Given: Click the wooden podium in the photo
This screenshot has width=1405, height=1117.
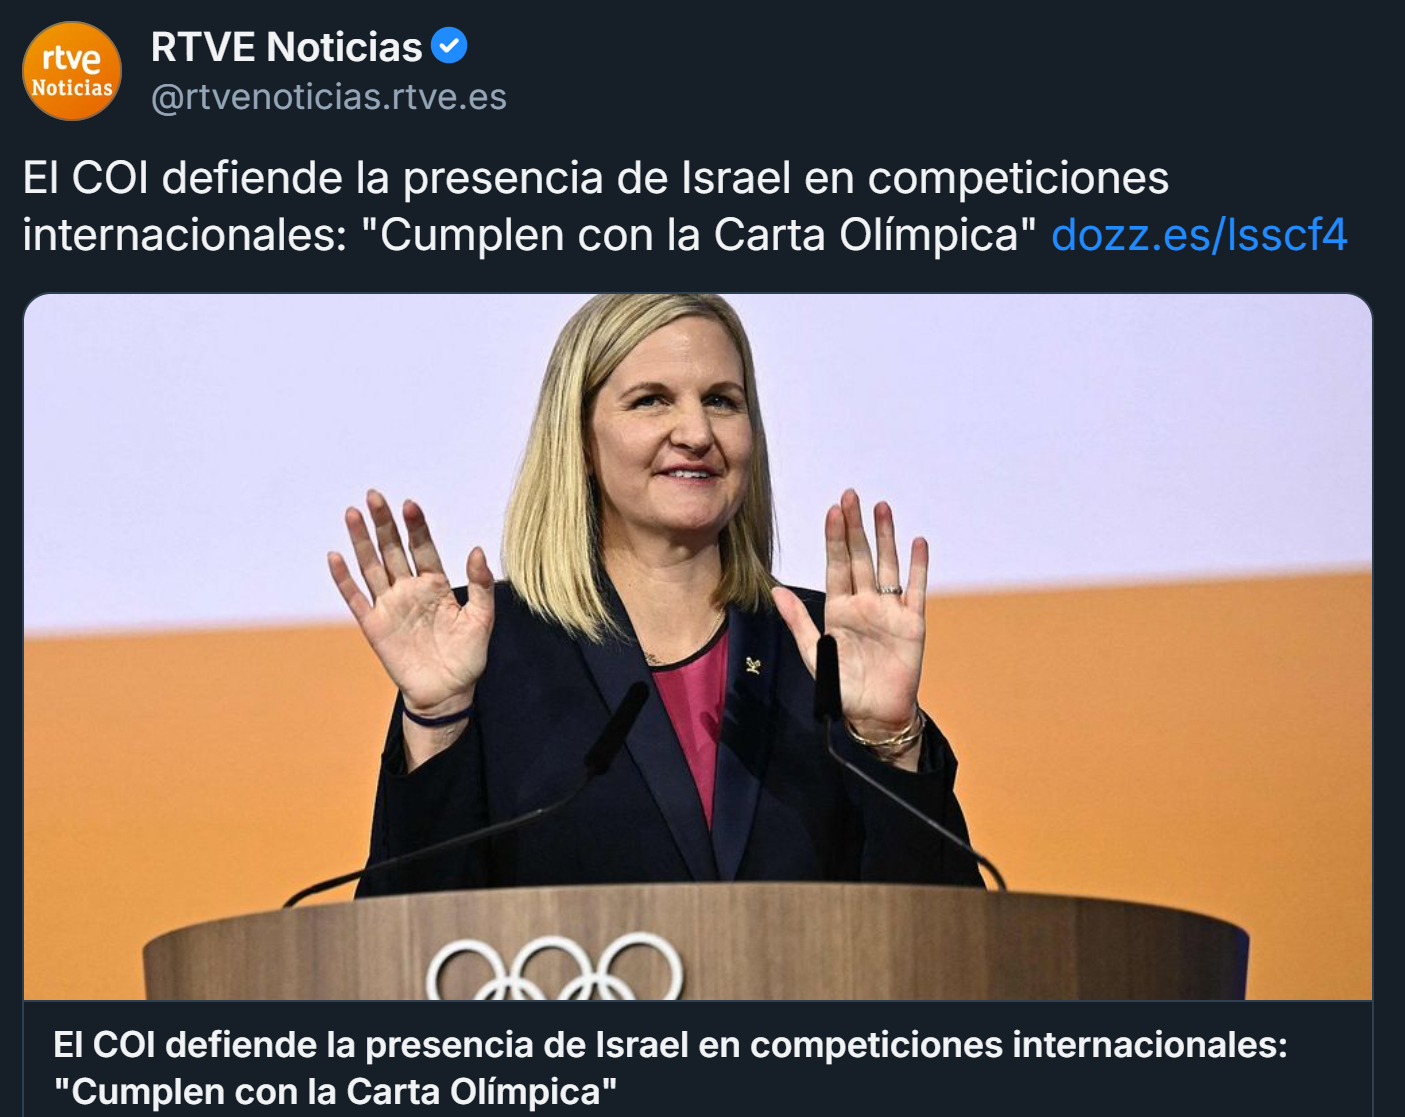Looking at the screenshot, I should pyautogui.click(x=695, y=943).
